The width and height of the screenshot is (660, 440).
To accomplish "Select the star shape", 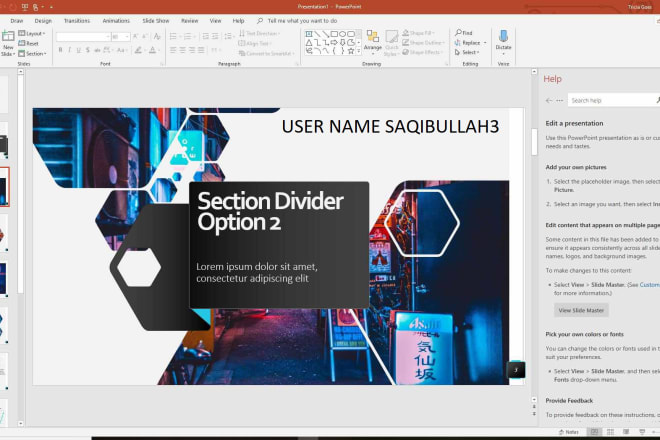I will coord(351,51).
